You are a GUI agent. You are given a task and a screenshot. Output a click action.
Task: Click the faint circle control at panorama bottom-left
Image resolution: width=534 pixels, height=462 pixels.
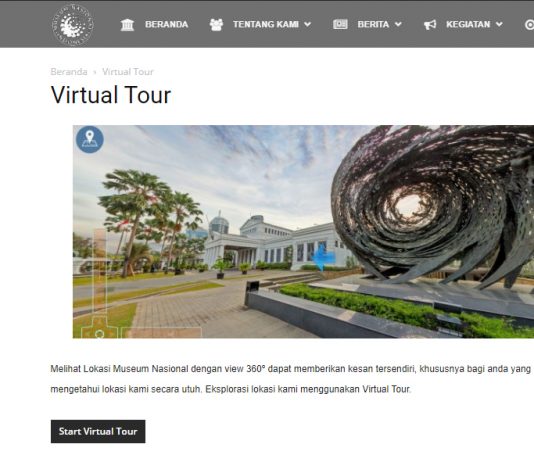click(99, 334)
